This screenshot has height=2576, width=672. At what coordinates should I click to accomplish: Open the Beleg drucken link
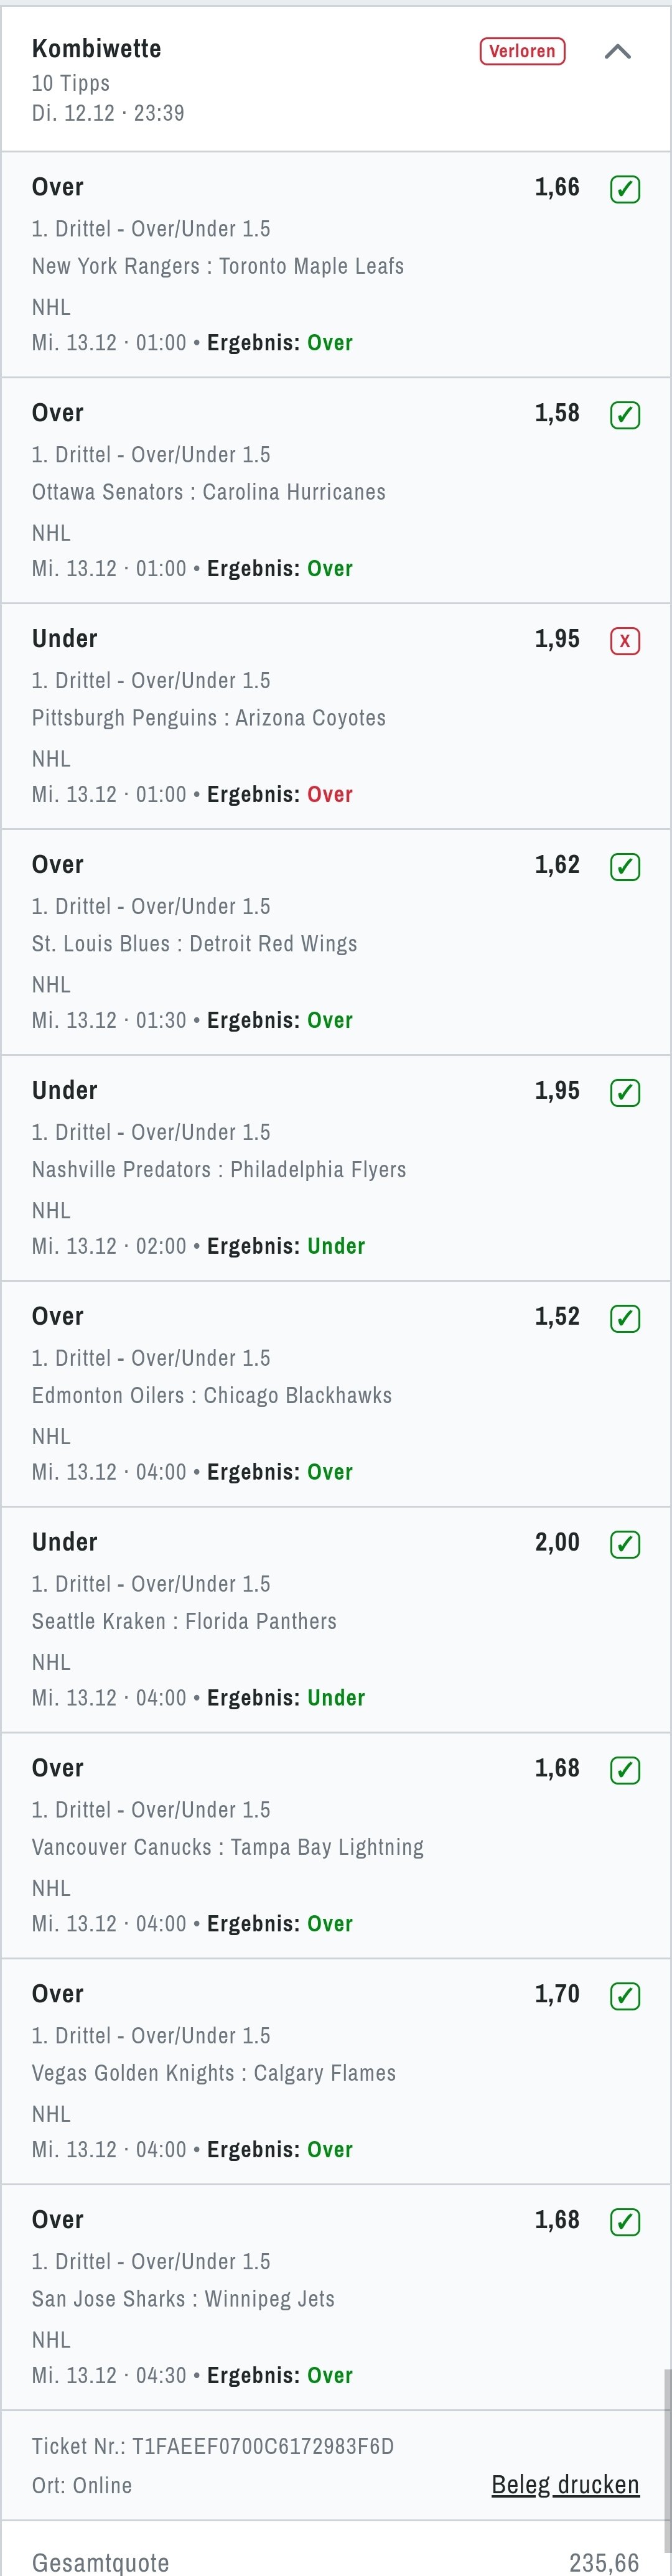565,2485
